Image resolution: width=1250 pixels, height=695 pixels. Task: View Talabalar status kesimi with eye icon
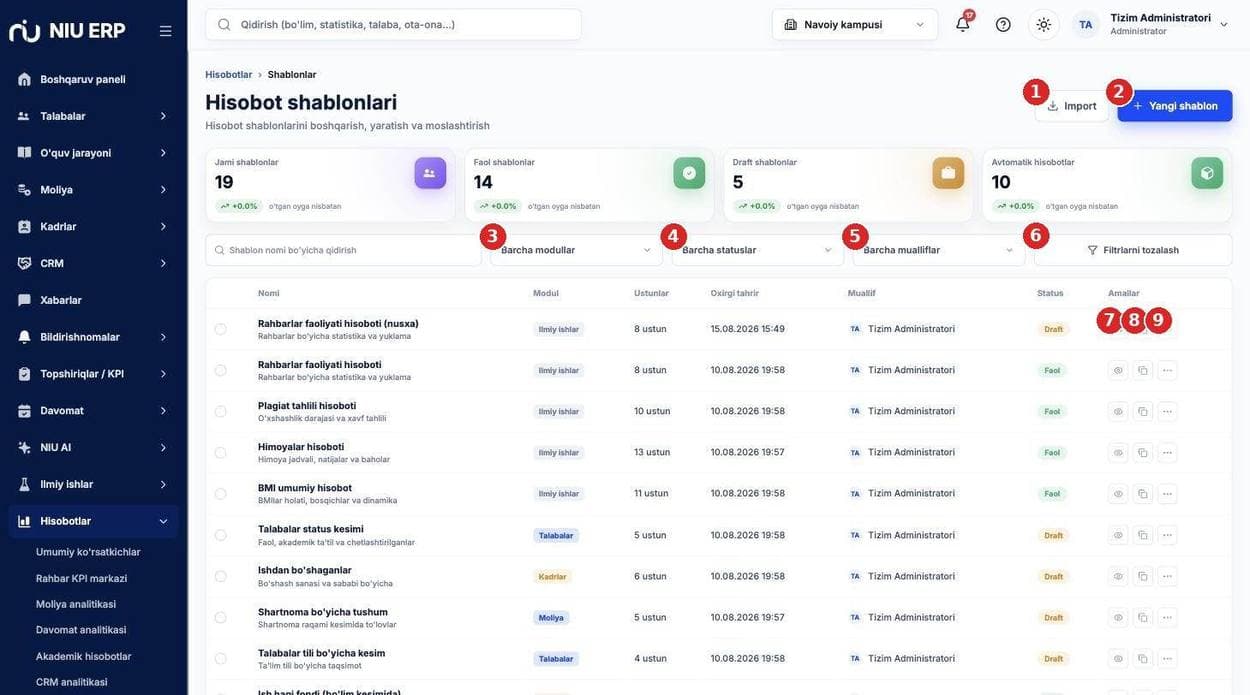click(1118, 535)
